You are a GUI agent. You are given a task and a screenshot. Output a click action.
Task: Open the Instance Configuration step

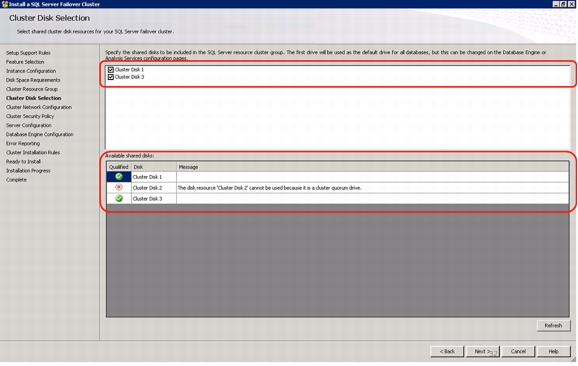click(31, 71)
